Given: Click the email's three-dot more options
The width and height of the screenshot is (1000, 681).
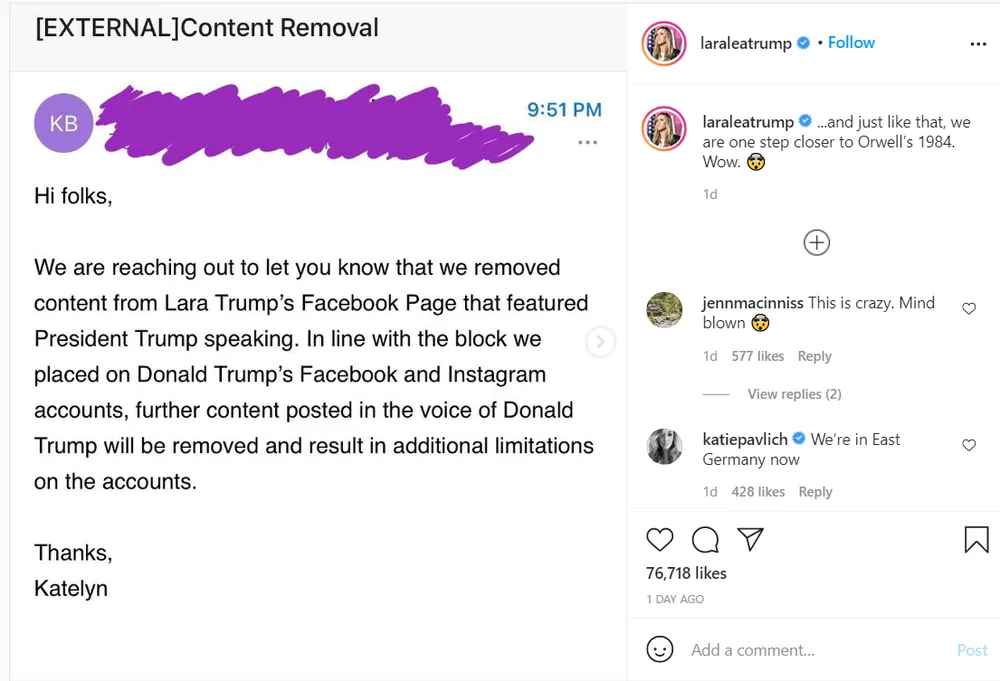Looking at the screenshot, I should (x=588, y=143).
